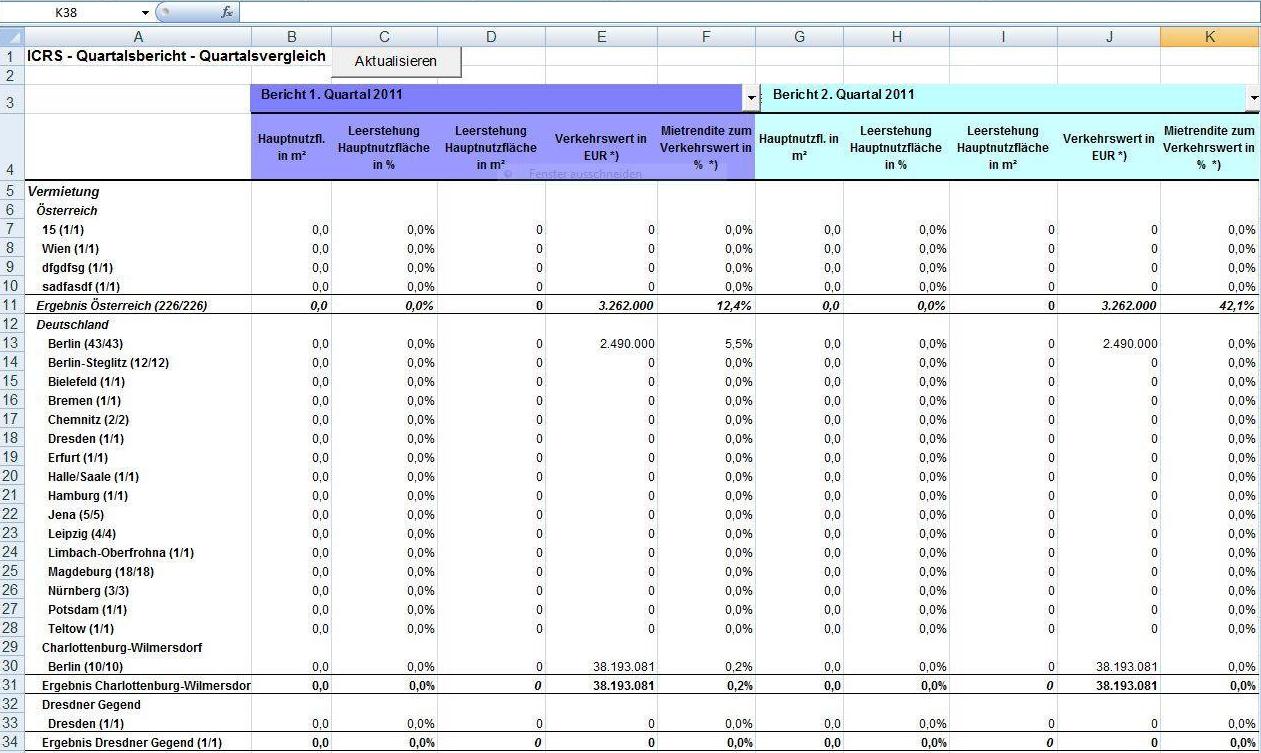Screen dimensions: 1261x753
Task: Click the 'Hauptnutzfl. in m²' header in column G
Action: tap(799, 147)
